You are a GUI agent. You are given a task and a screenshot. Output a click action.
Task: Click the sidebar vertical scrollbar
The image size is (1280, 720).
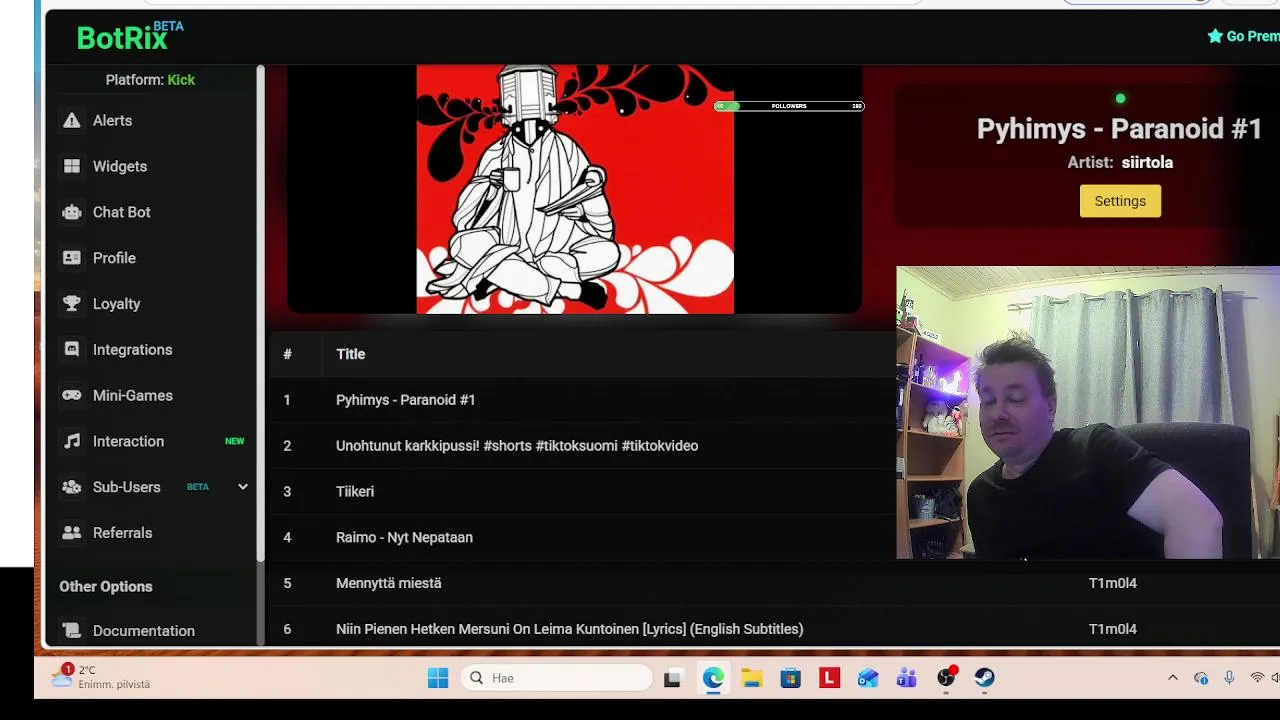point(260,312)
